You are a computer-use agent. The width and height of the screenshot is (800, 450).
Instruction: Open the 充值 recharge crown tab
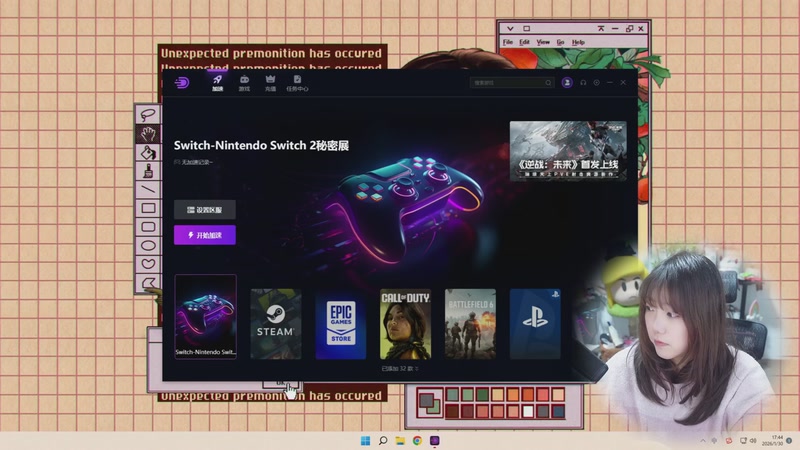pos(270,83)
